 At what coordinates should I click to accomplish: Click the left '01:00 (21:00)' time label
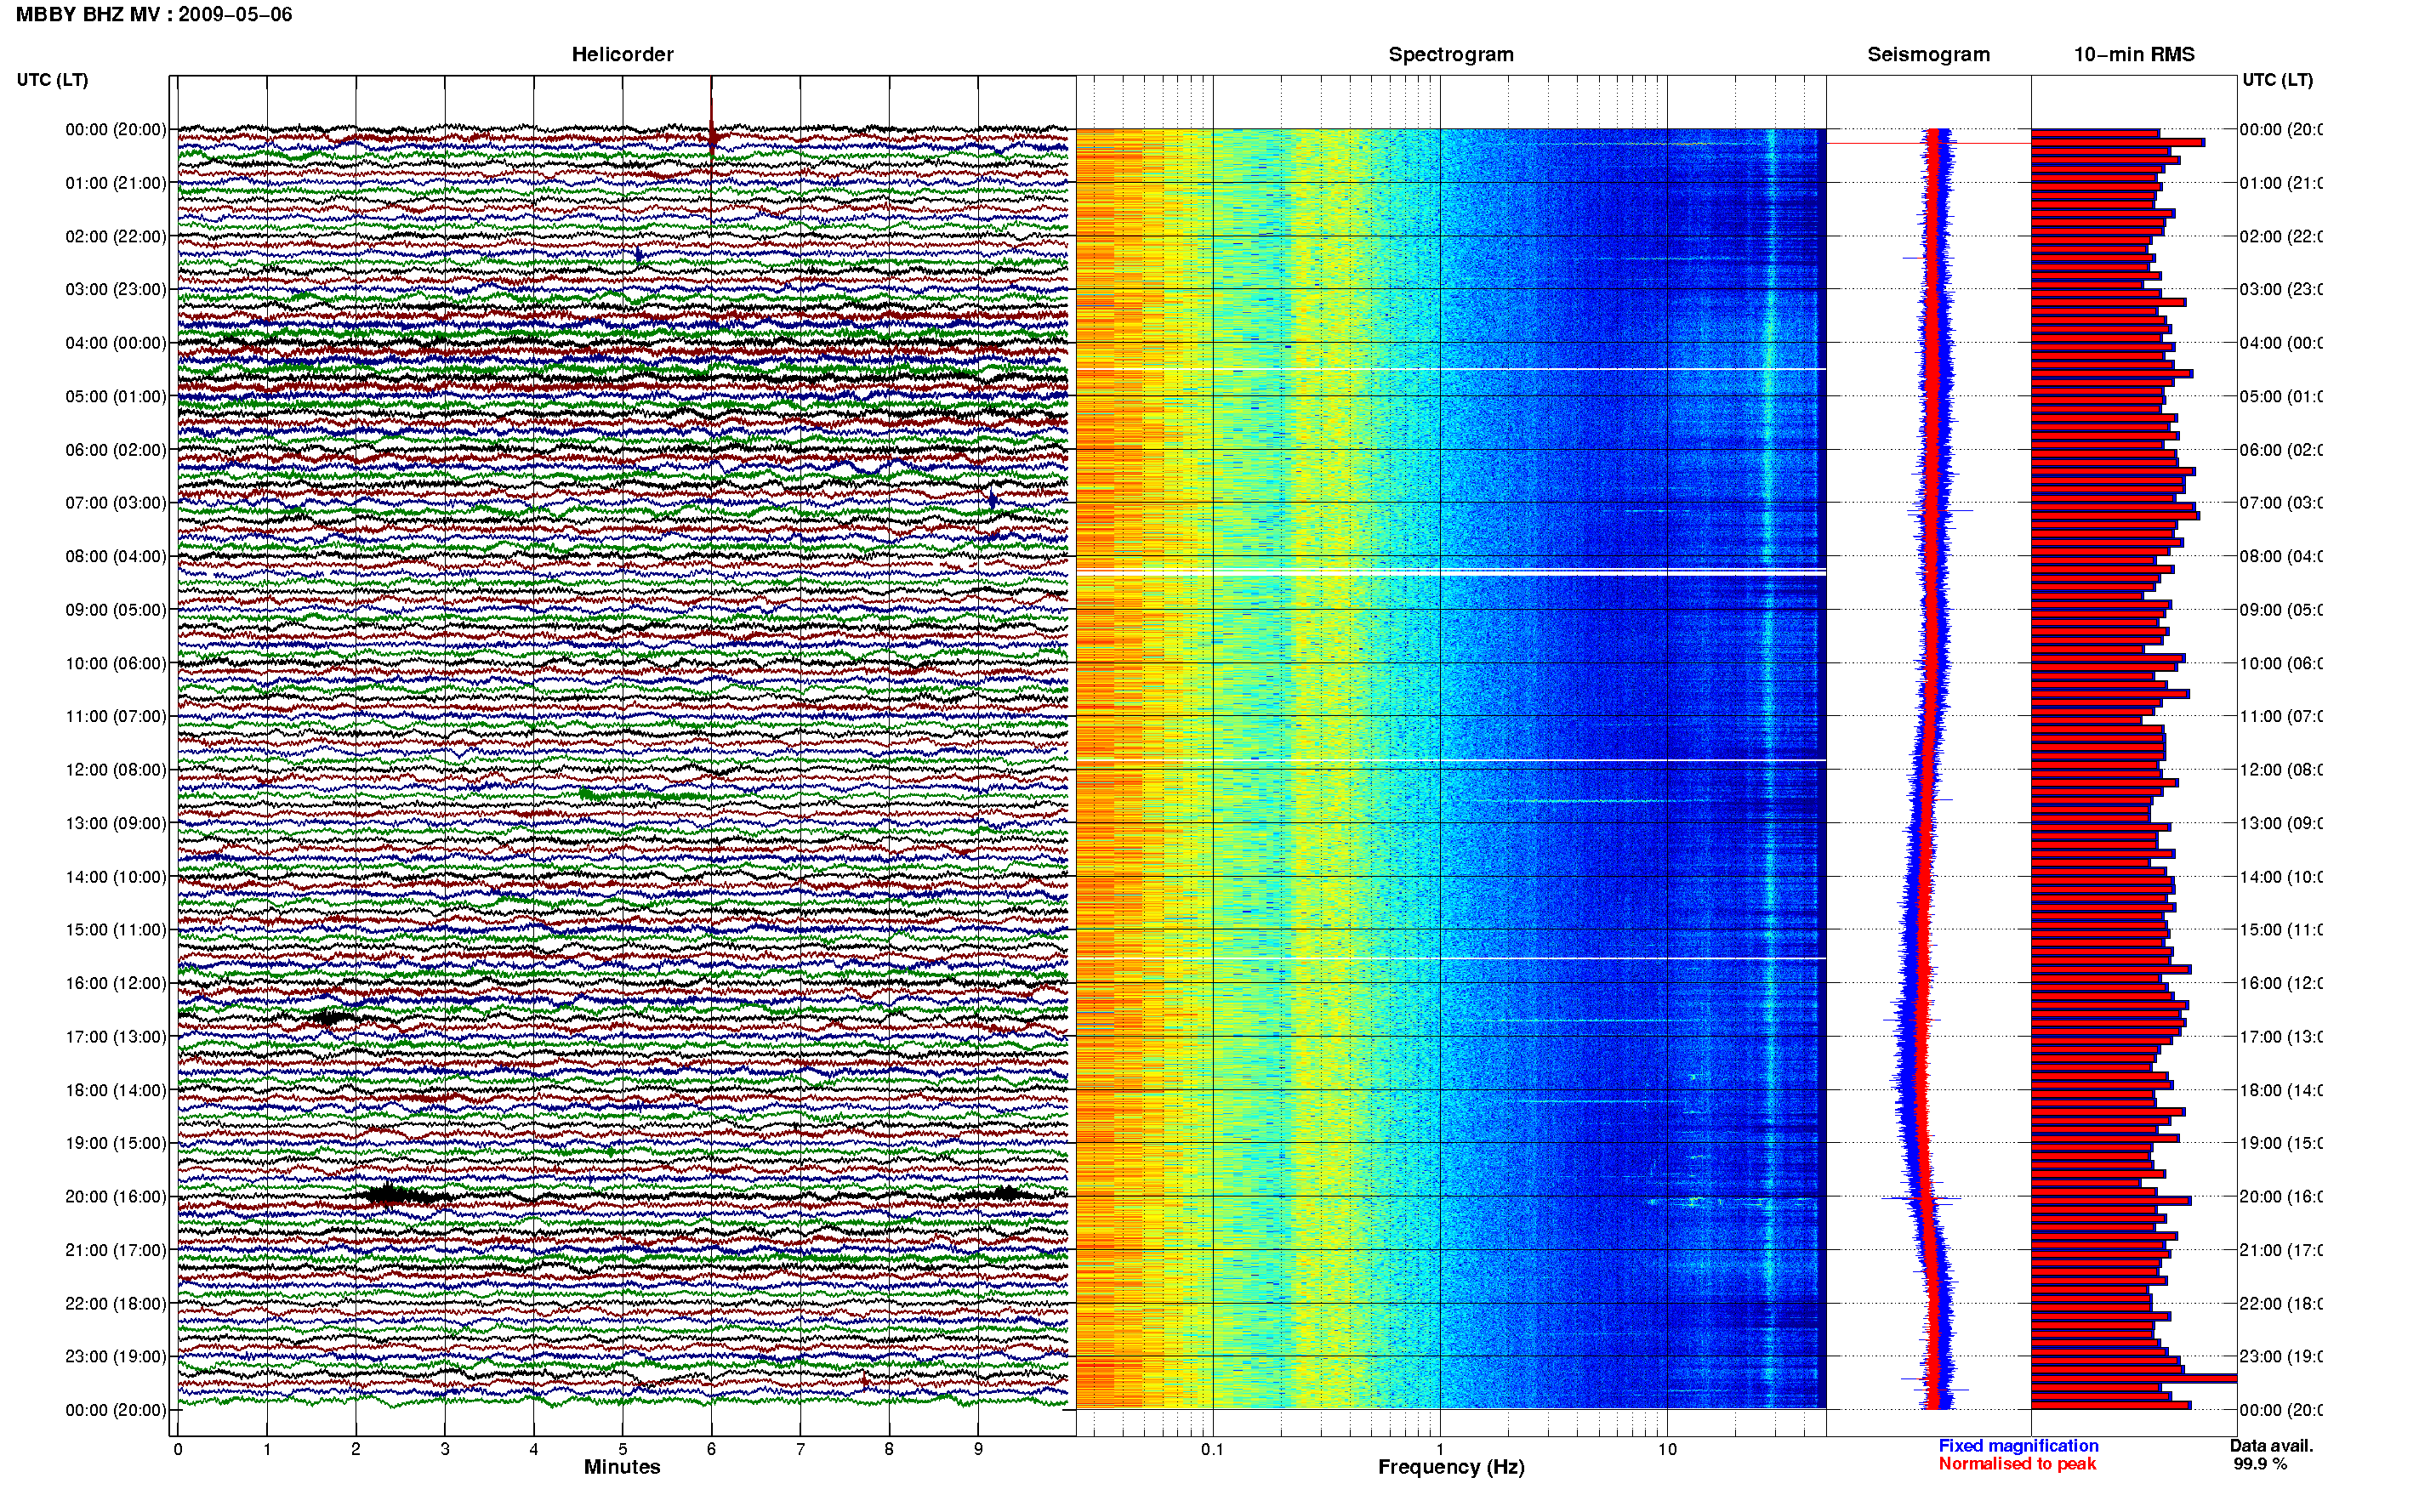click(116, 183)
